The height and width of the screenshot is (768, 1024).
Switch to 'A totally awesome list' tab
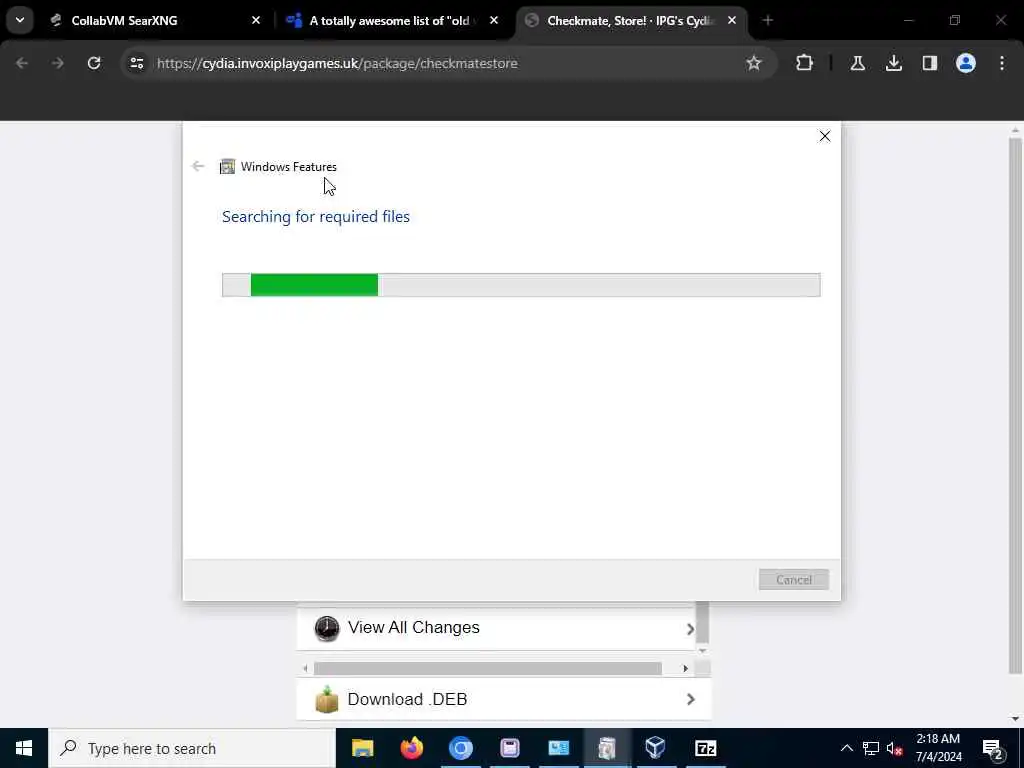point(392,20)
